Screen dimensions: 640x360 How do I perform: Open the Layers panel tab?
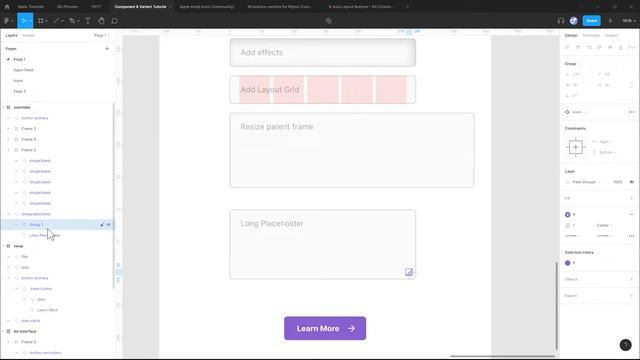pos(11,36)
